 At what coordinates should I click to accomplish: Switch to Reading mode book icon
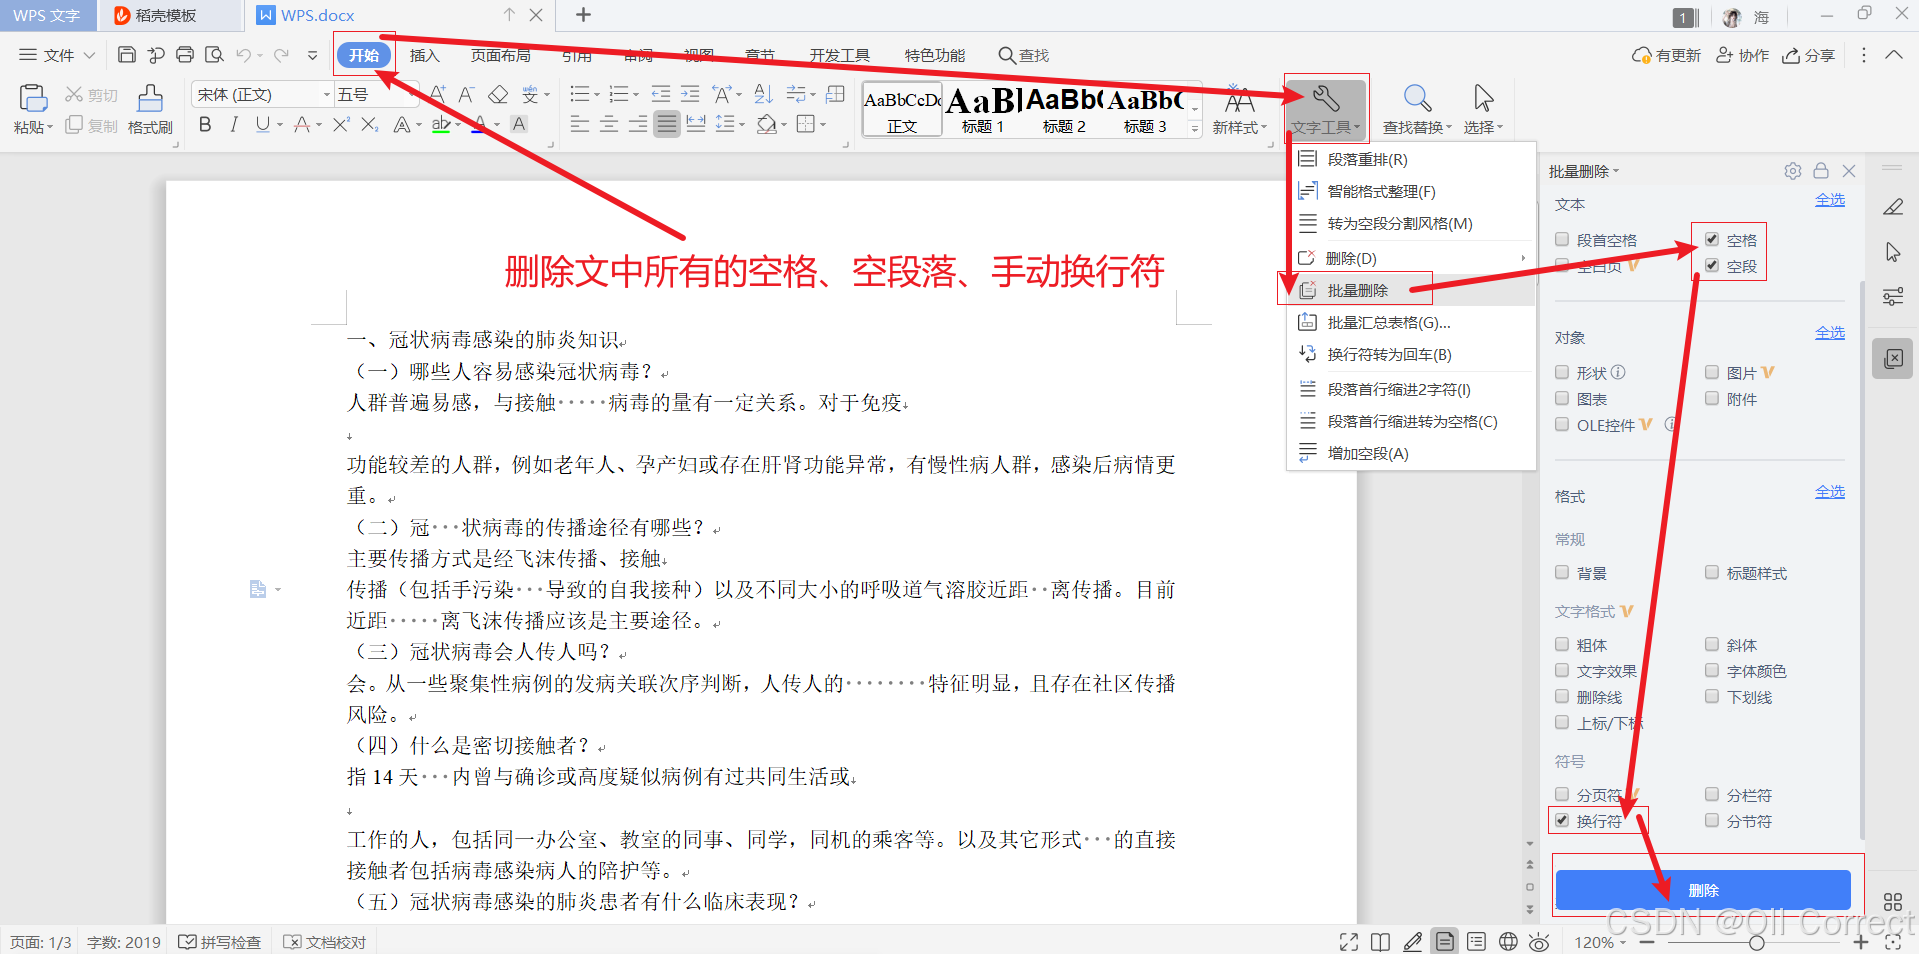(x=1380, y=941)
